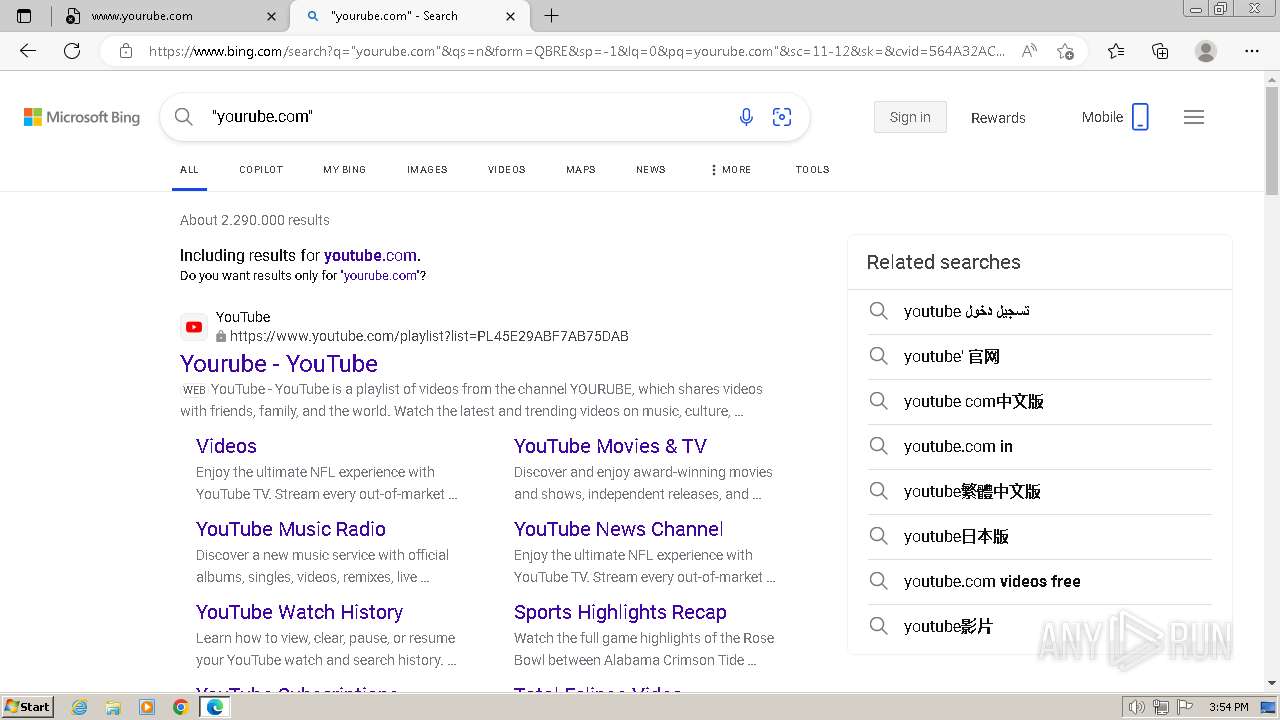
Task: Reload the page with refresh icon
Action: coord(72,51)
